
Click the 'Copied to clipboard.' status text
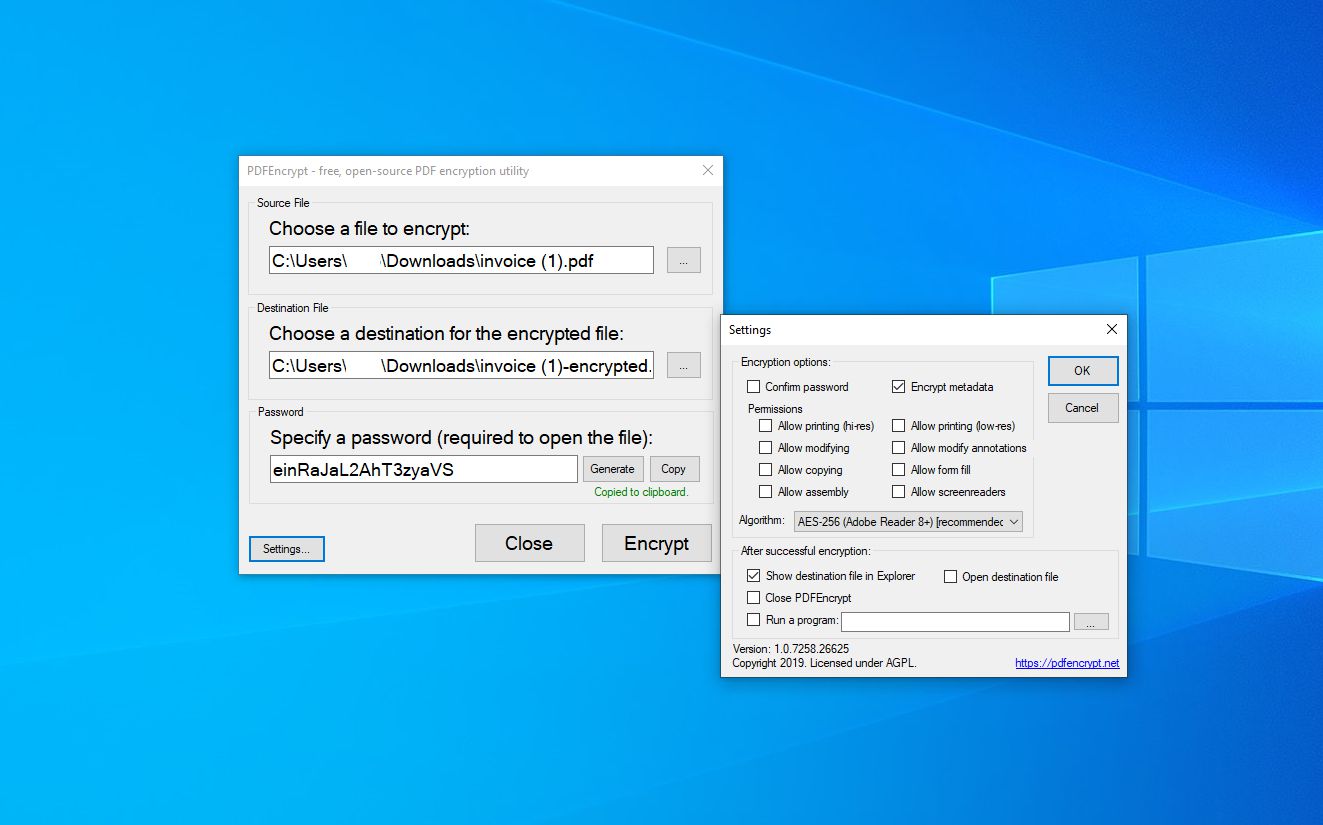[641, 492]
